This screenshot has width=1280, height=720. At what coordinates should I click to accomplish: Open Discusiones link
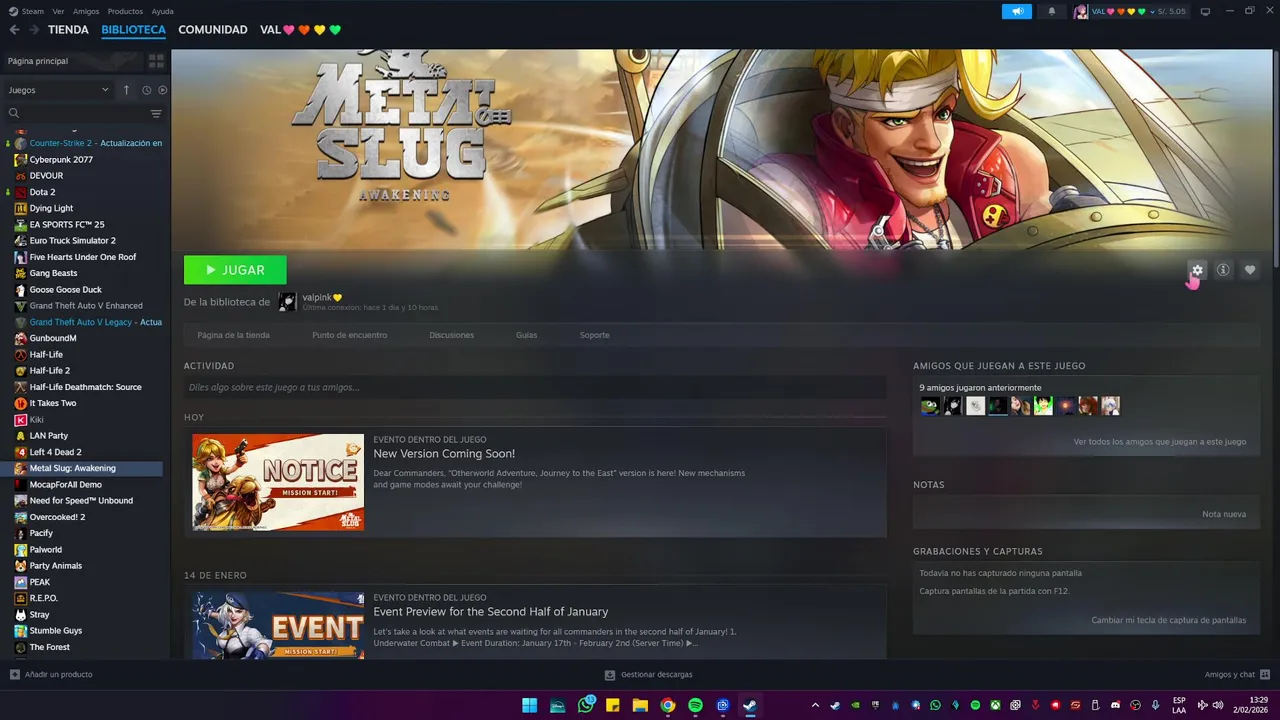coord(451,335)
